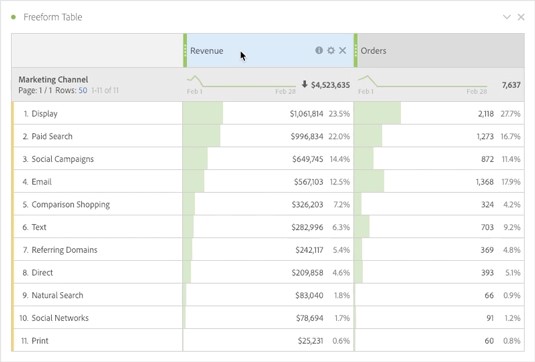Click Display orders cell 2,118
This screenshot has width=535, height=362.
(x=486, y=114)
